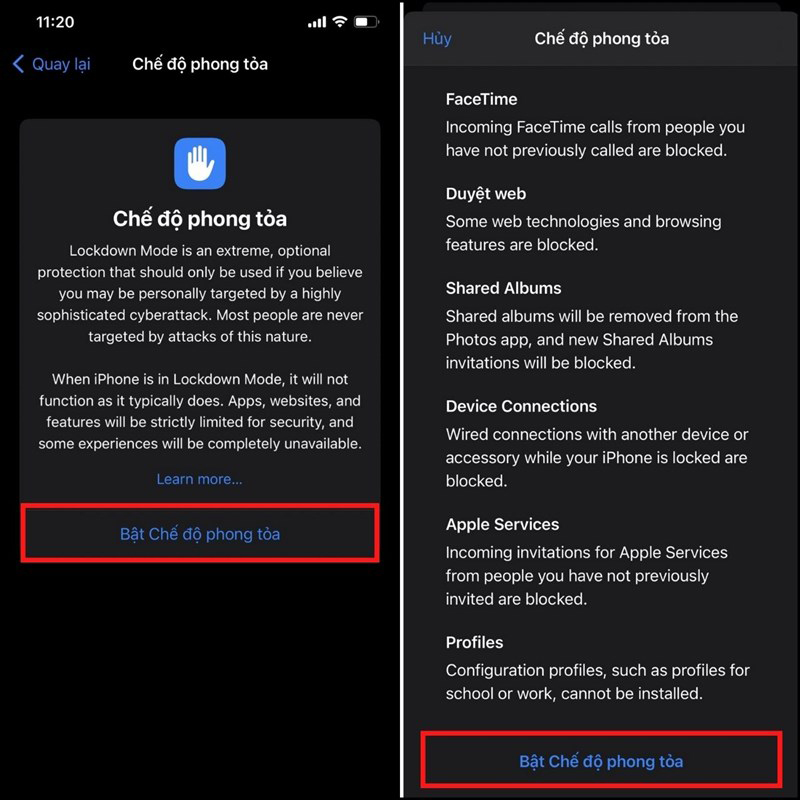800x800 pixels.
Task: Tap the cellular signal bars icon
Action: (317, 22)
